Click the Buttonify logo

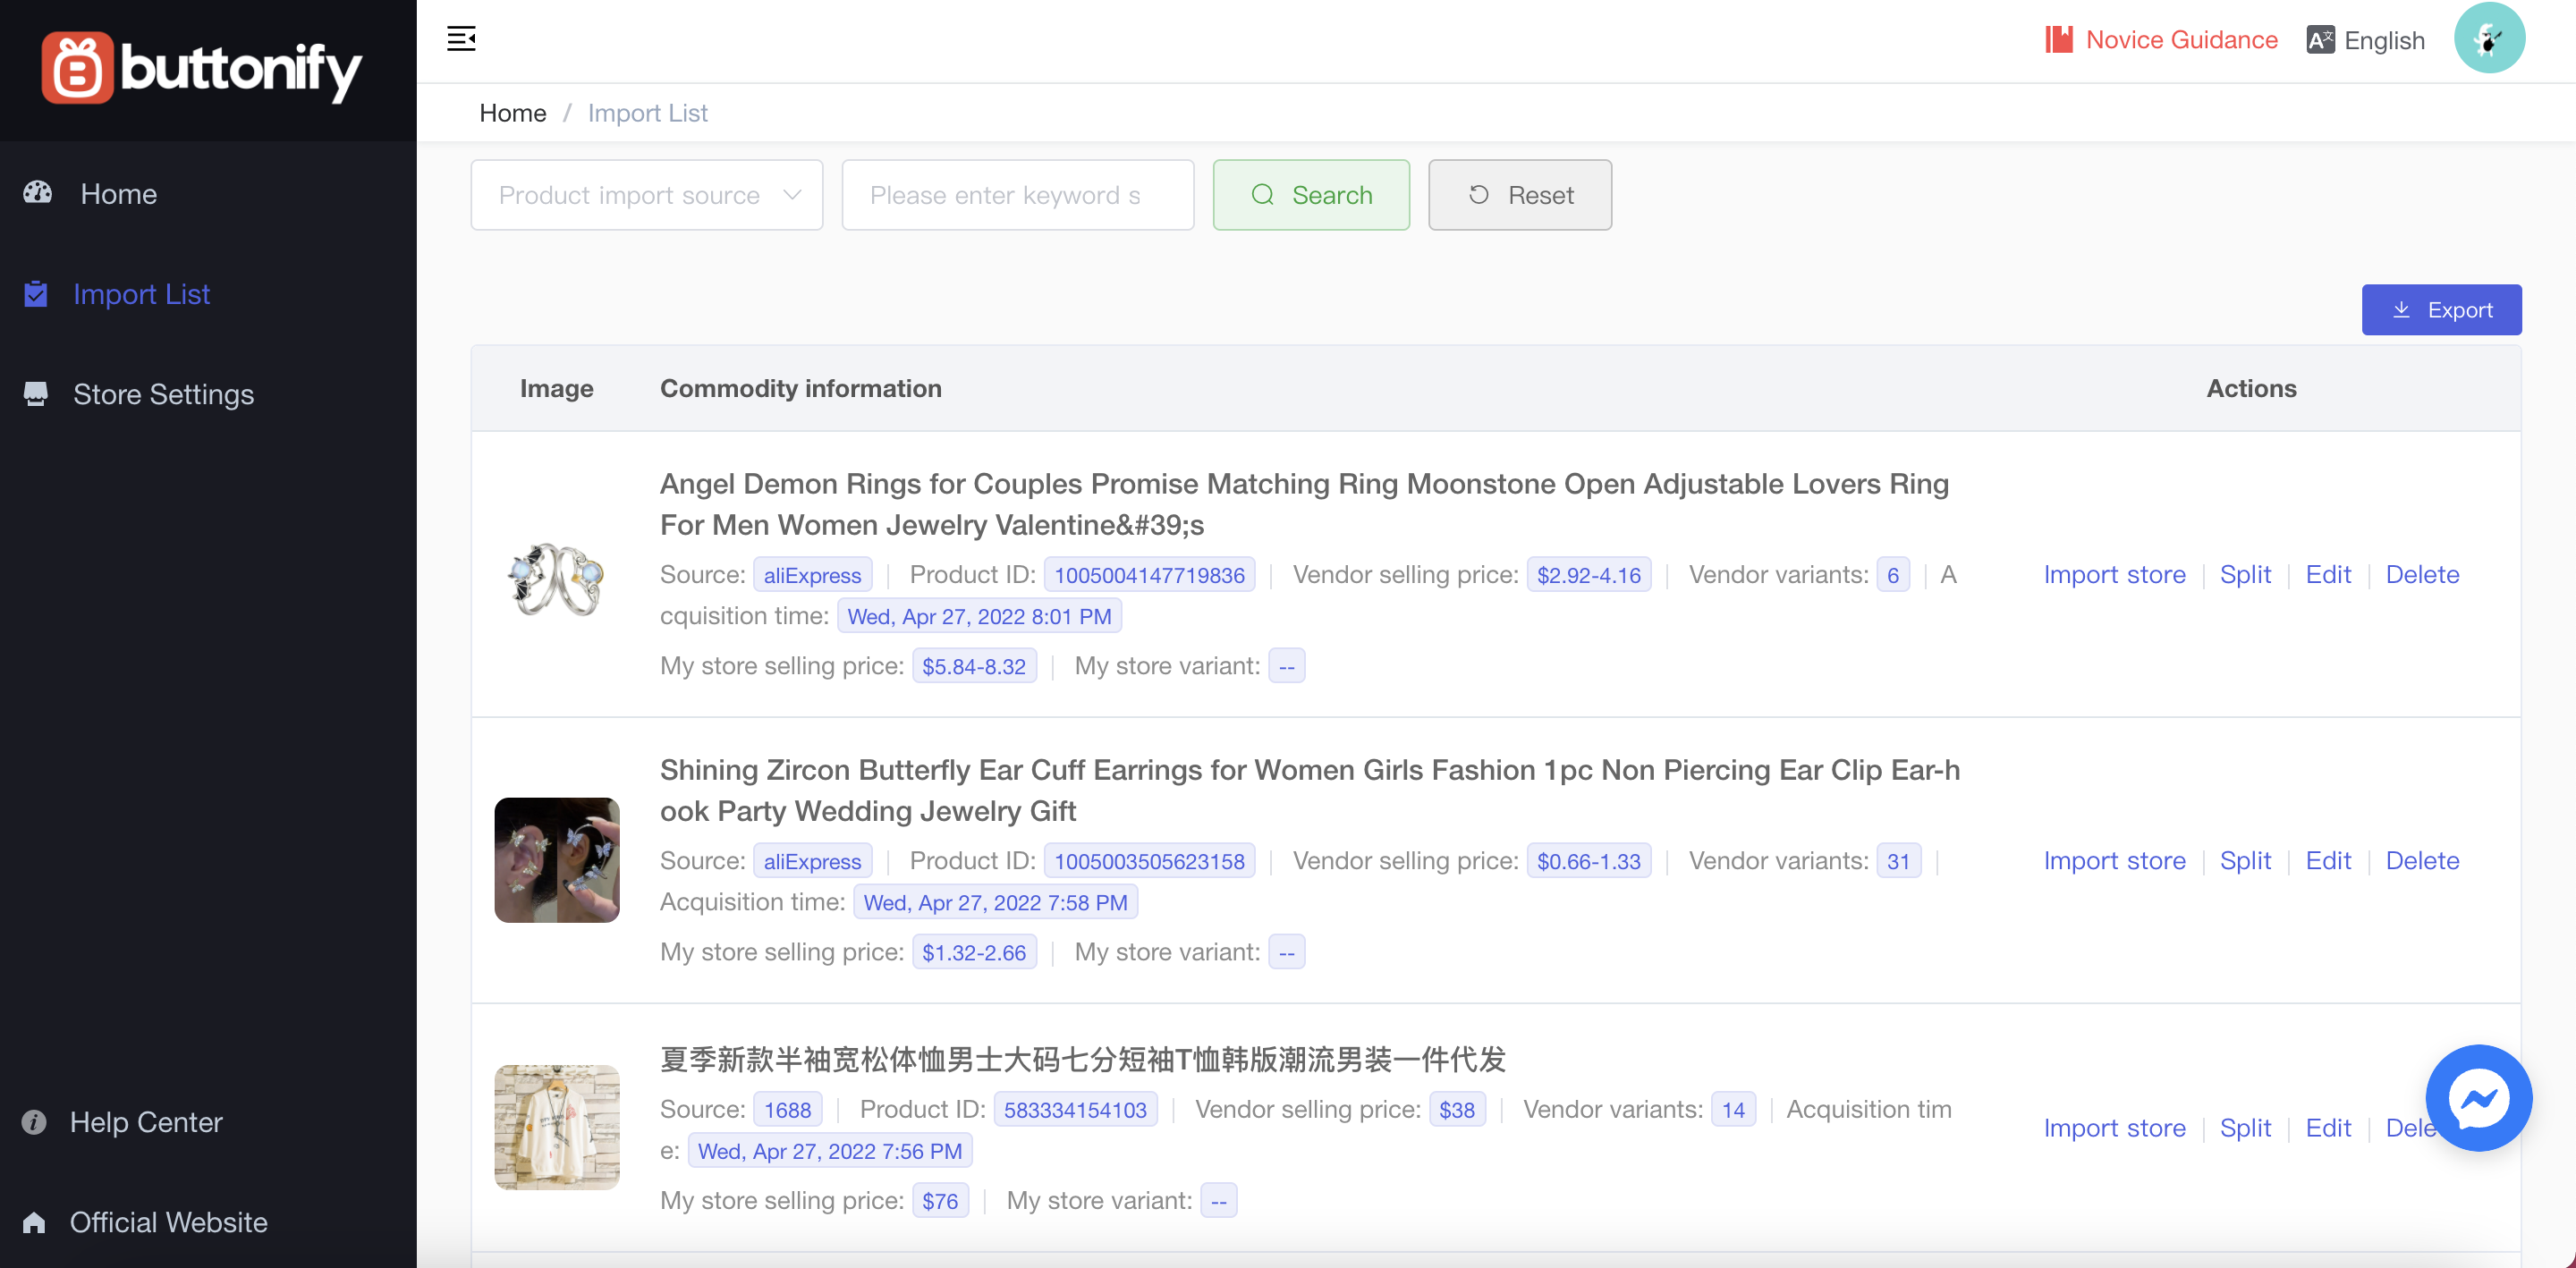click(201, 68)
